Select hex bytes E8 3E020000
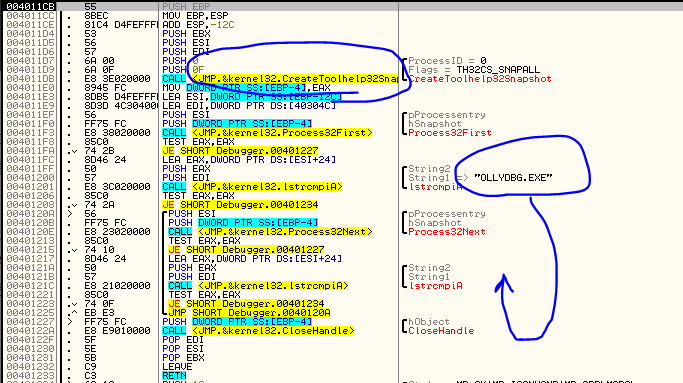This screenshot has height=383, width=683. (x=117, y=79)
